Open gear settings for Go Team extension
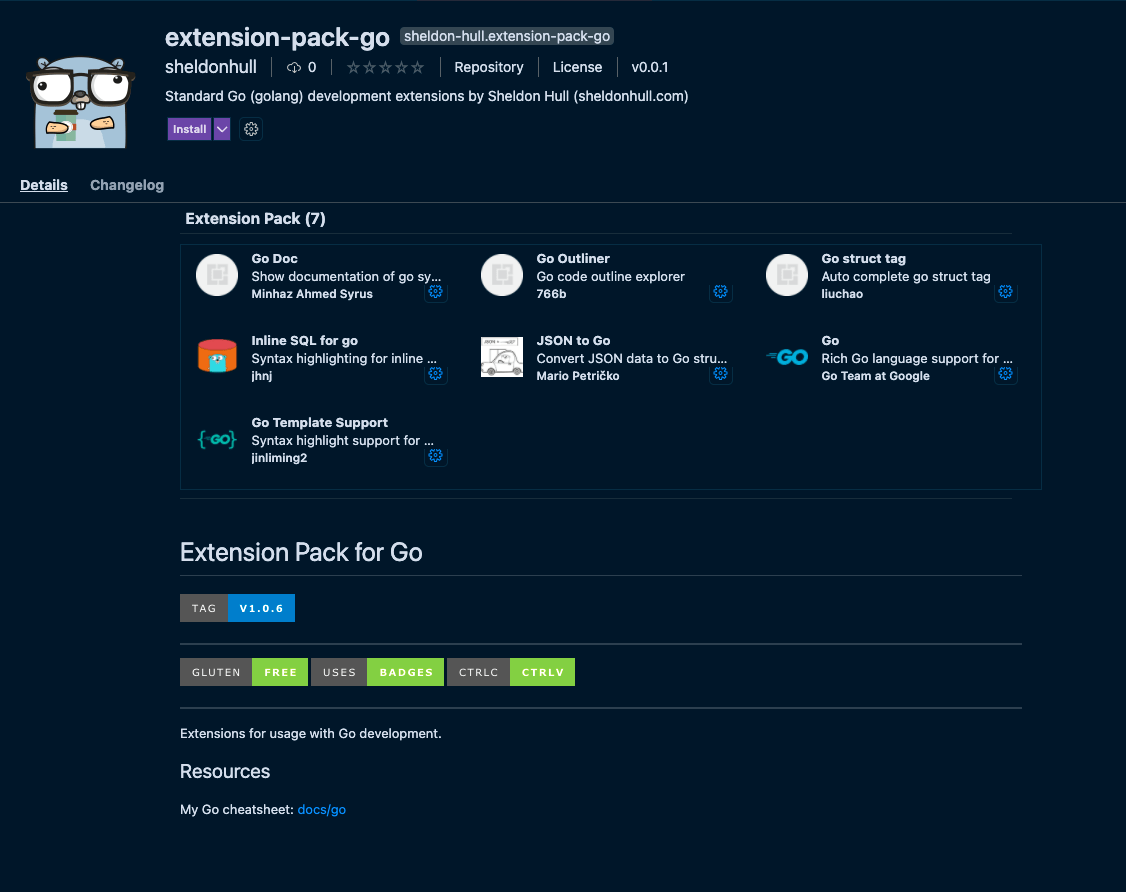 [x=1006, y=374]
